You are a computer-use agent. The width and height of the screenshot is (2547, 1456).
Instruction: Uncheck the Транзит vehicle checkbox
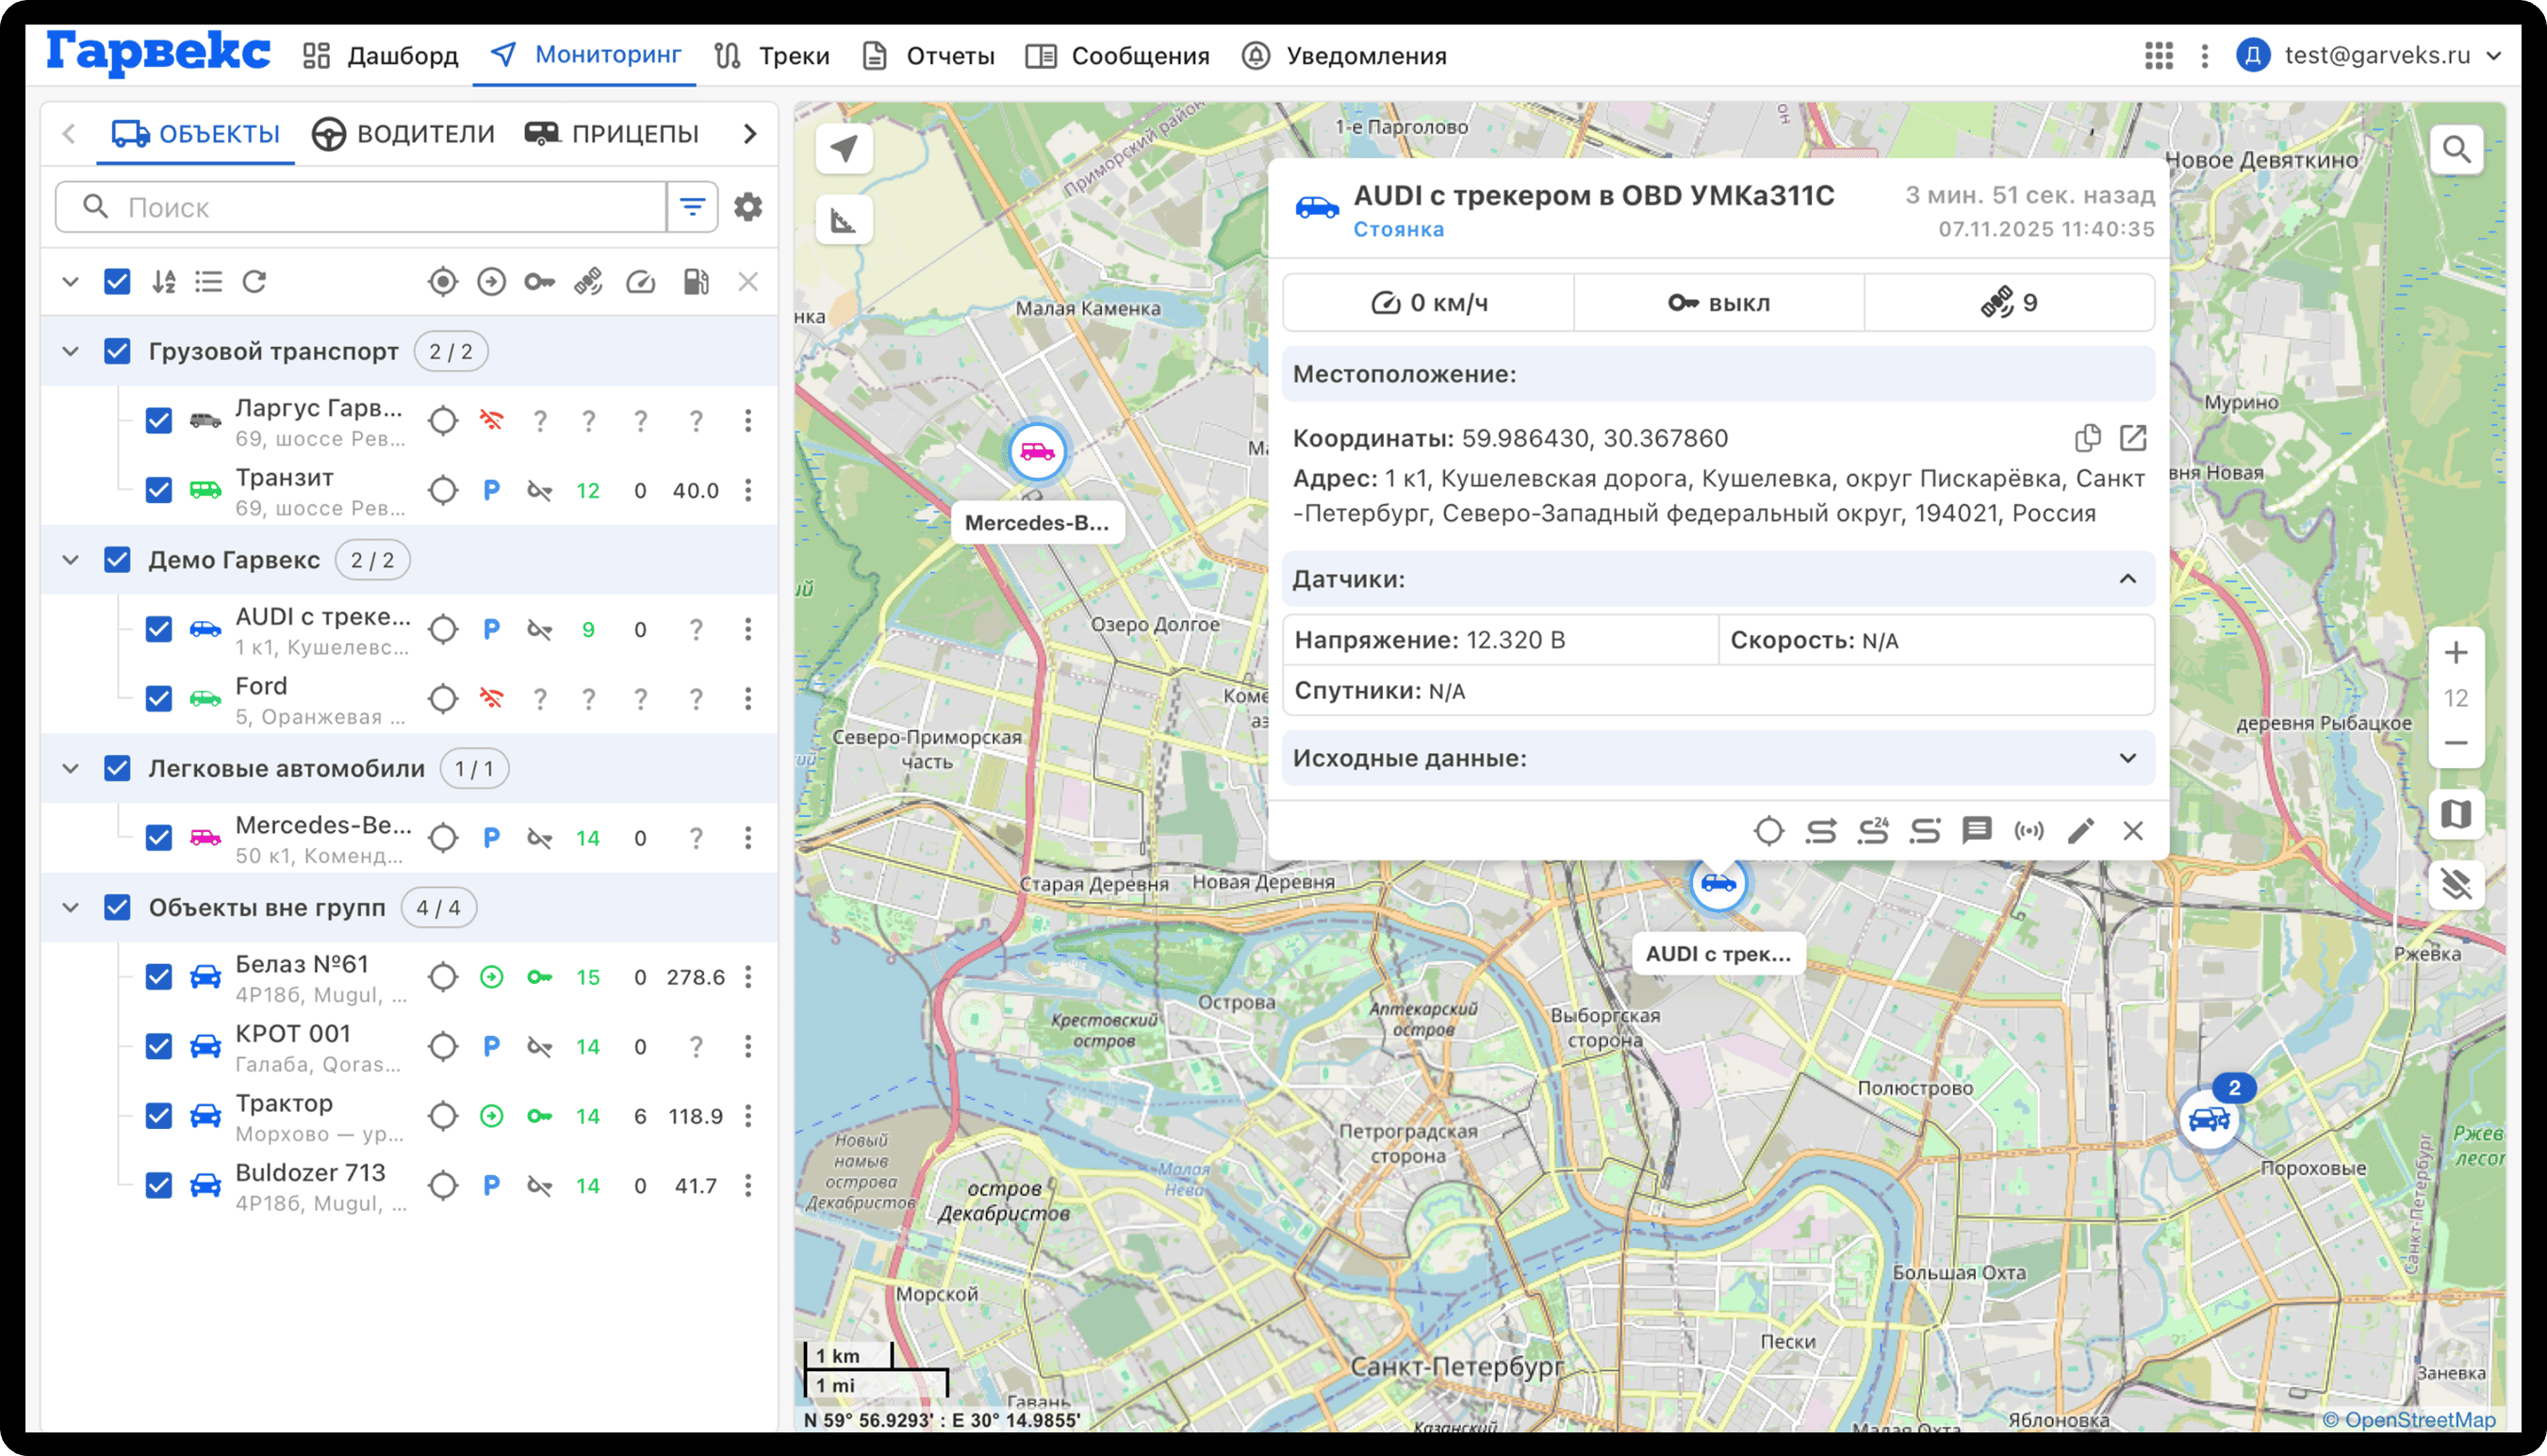point(159,490)
